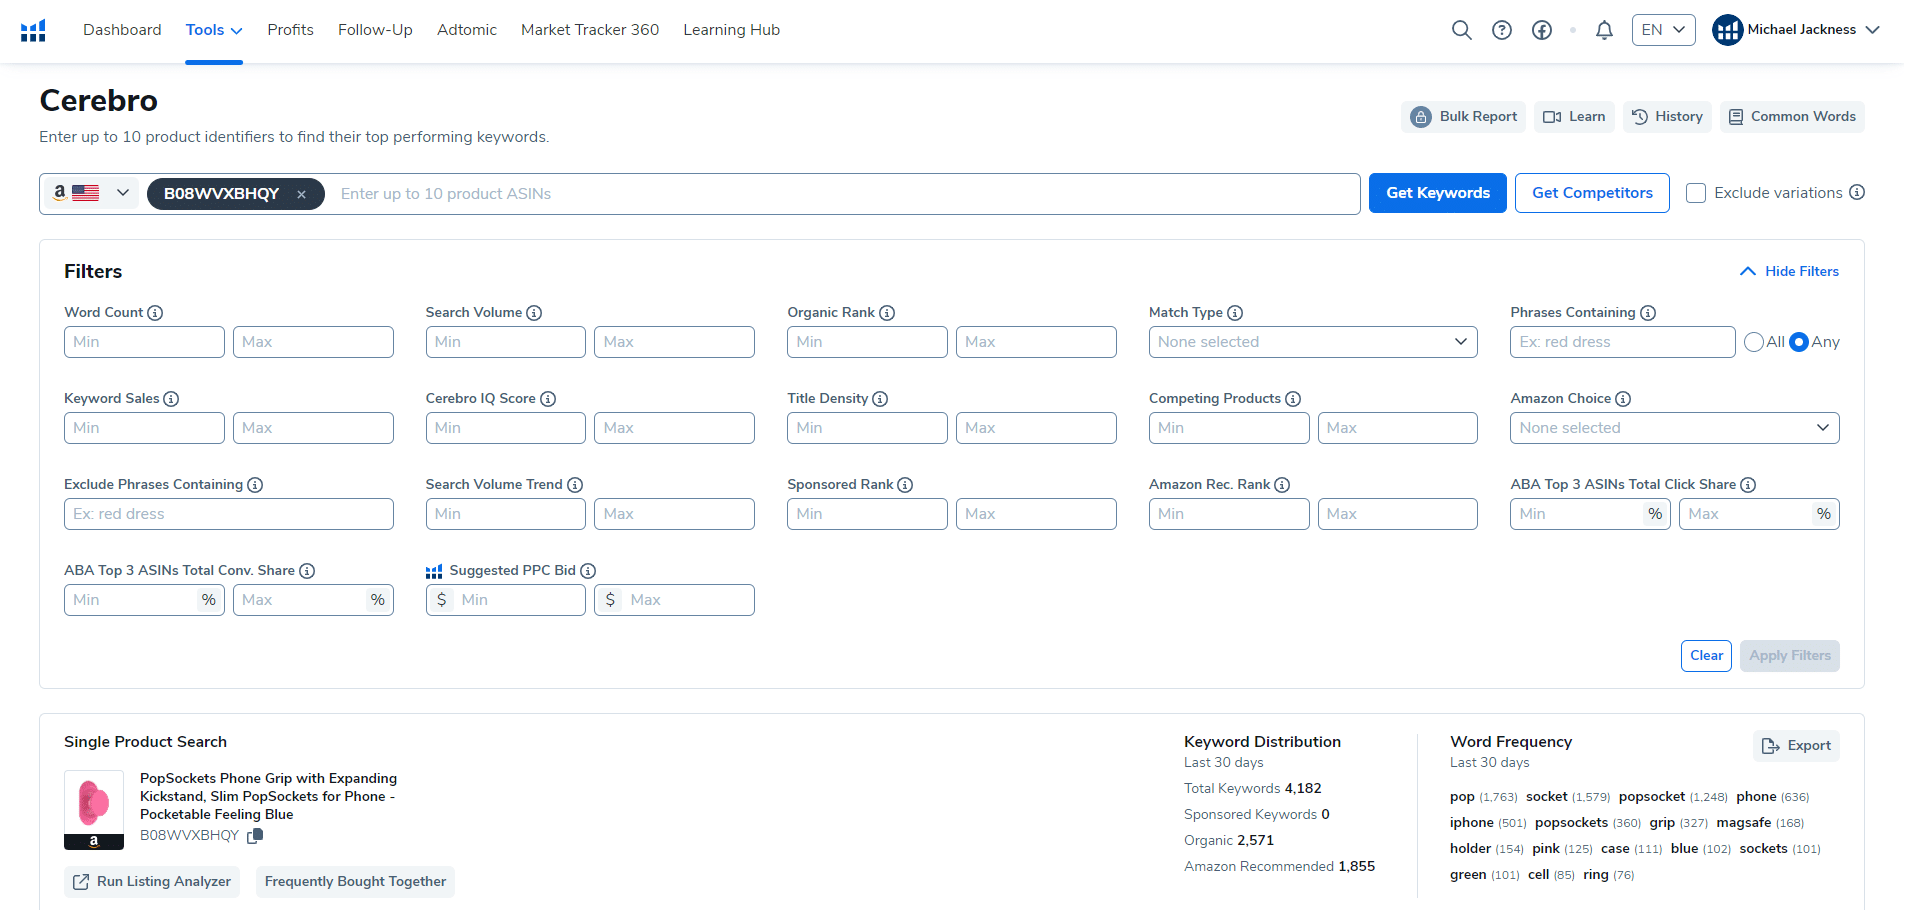
Task: Click Apply Filters button
Action: pos(1790,656)
